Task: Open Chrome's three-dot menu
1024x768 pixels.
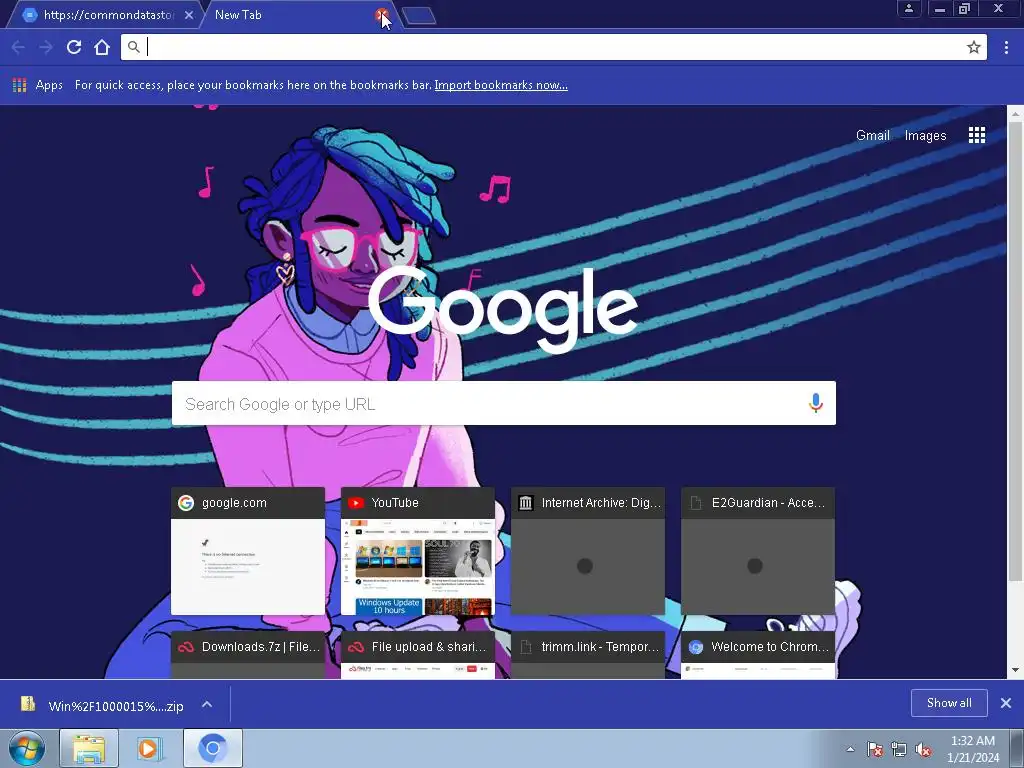Action: click(1006, 47)
